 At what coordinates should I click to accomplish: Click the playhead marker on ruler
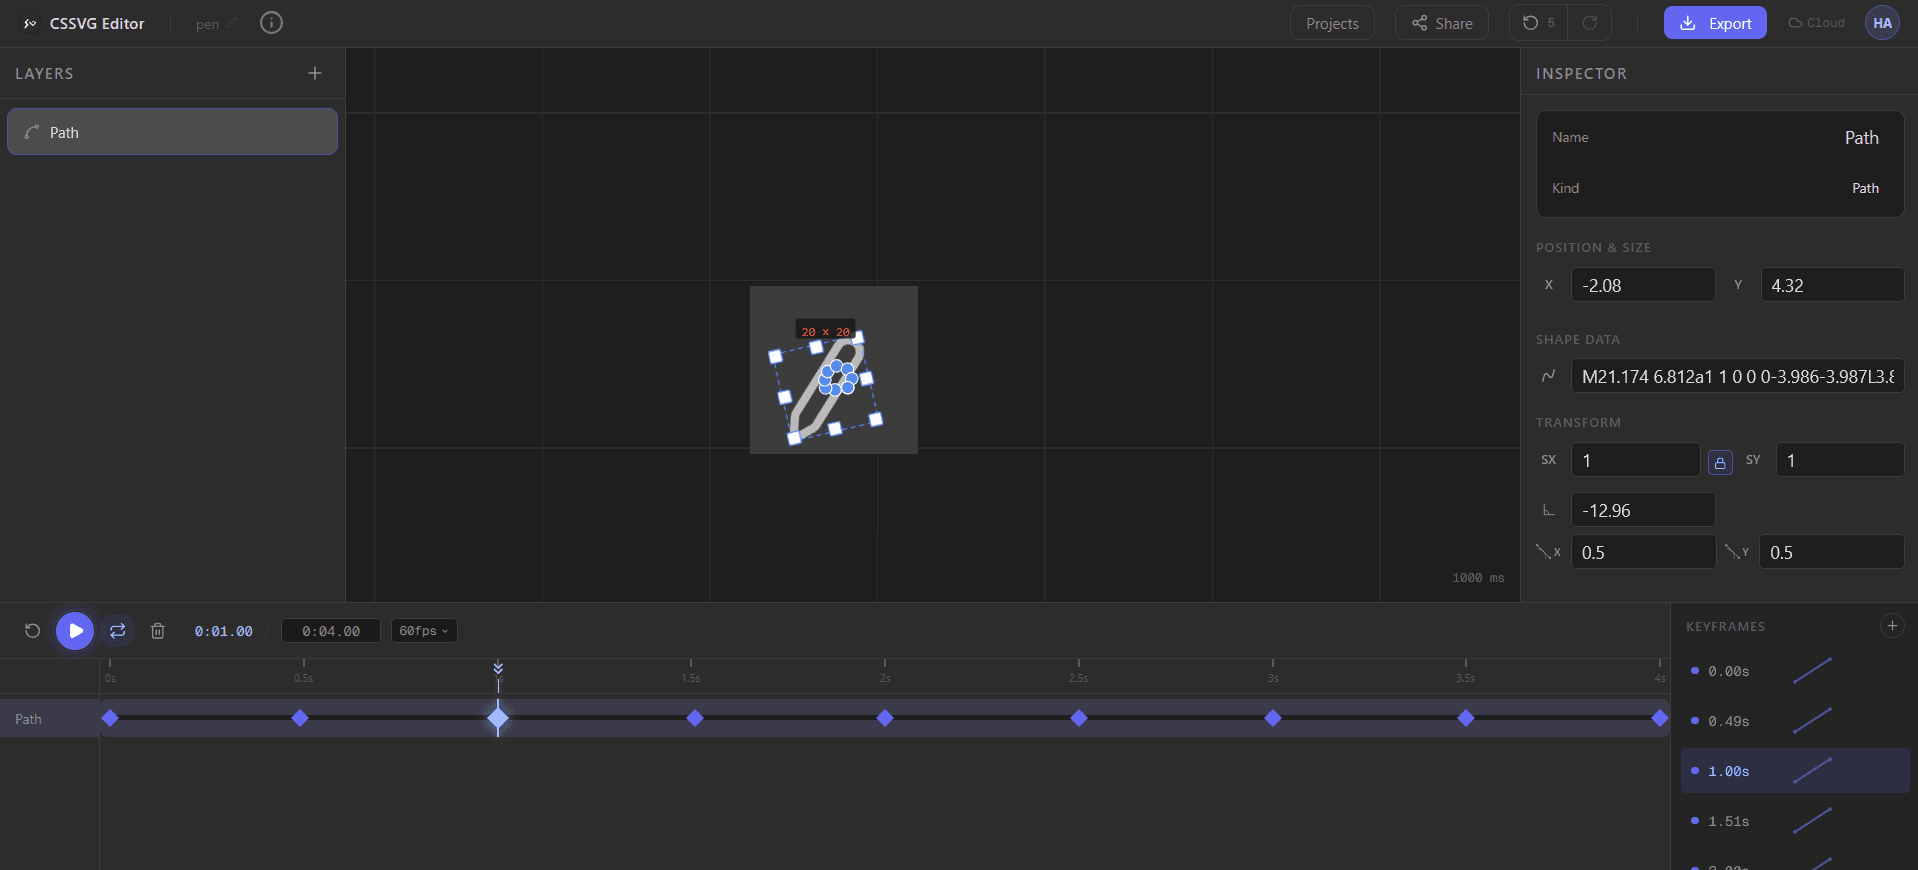click(x=498, y=669)
